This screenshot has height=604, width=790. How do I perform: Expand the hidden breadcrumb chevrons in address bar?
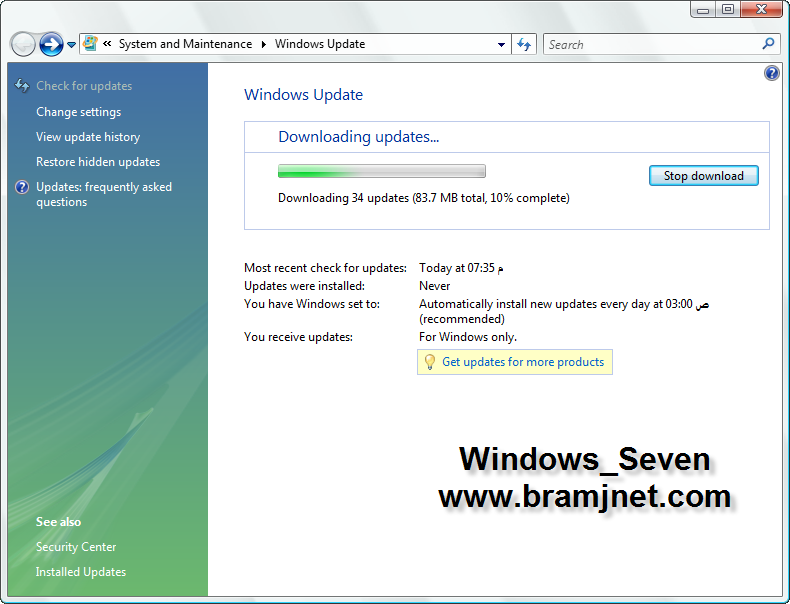[107, 44]
